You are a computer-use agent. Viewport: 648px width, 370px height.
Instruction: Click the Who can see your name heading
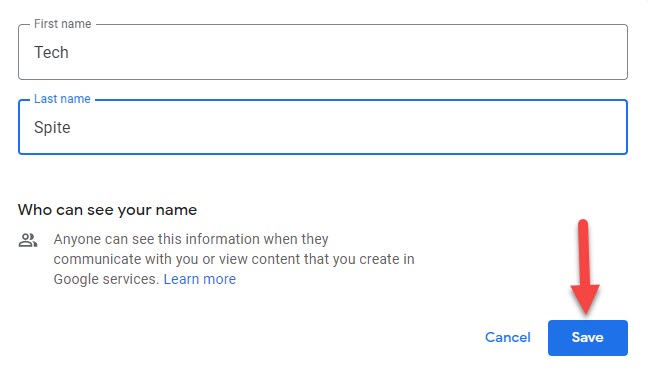pos(107,210)
